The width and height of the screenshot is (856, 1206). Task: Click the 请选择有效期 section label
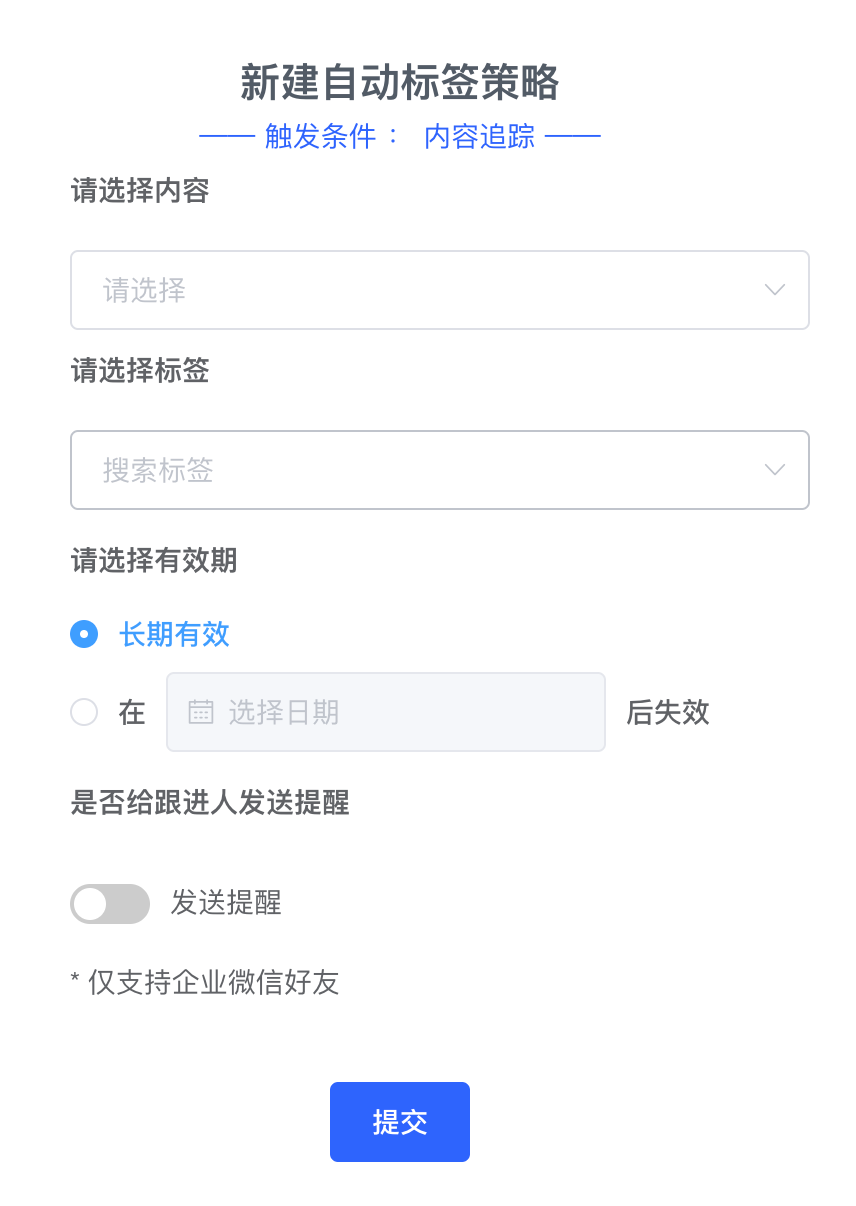point(154,560)
